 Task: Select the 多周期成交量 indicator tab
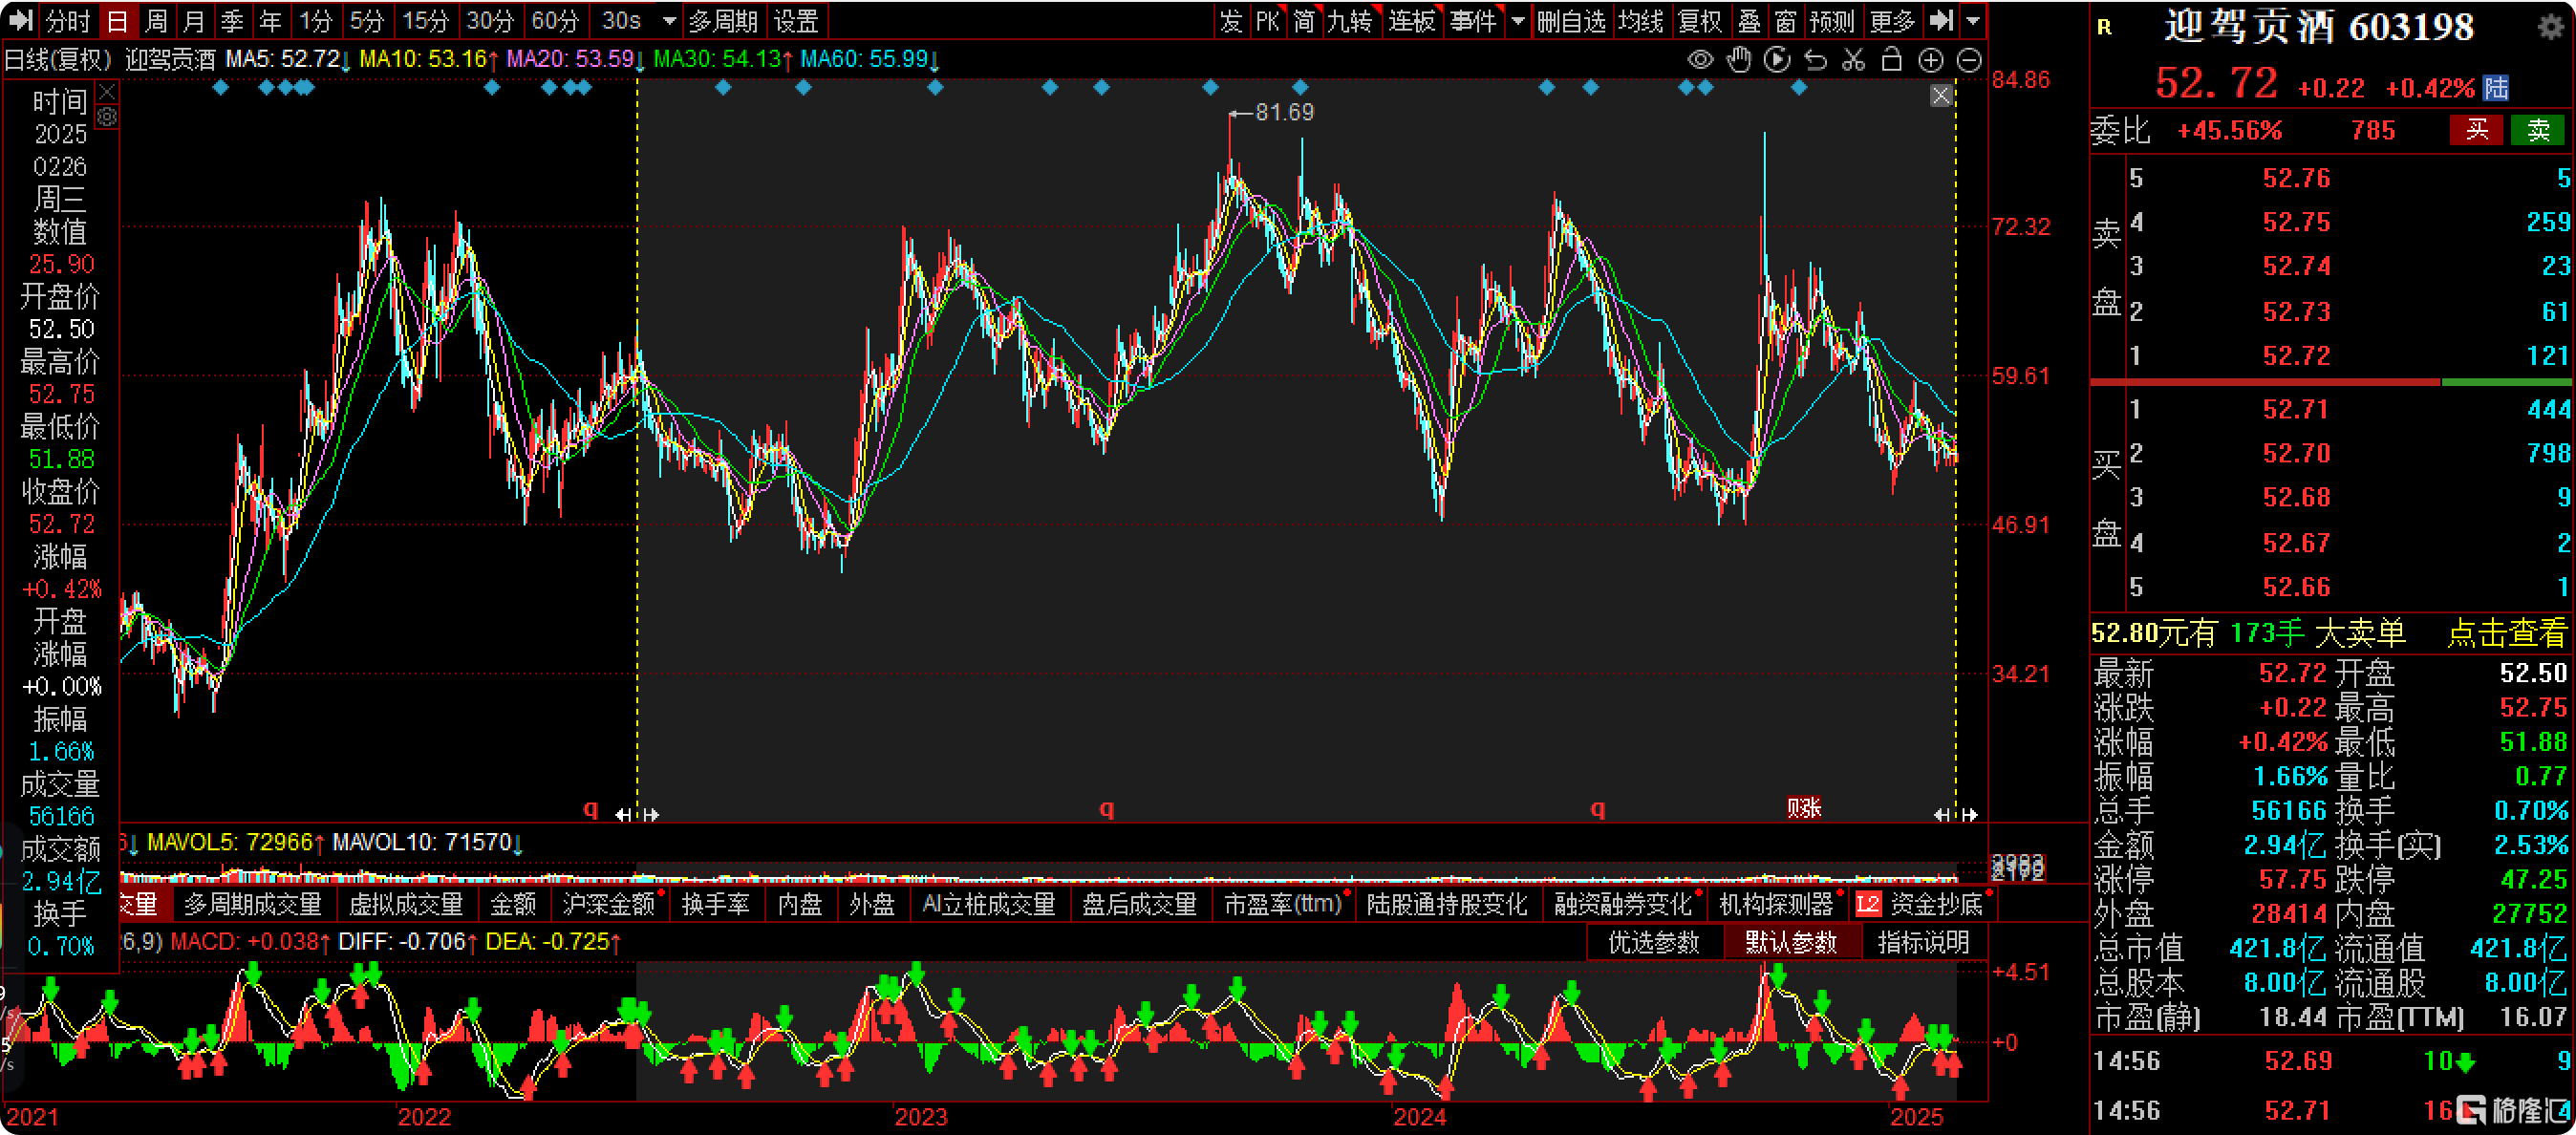pos(253,904)
